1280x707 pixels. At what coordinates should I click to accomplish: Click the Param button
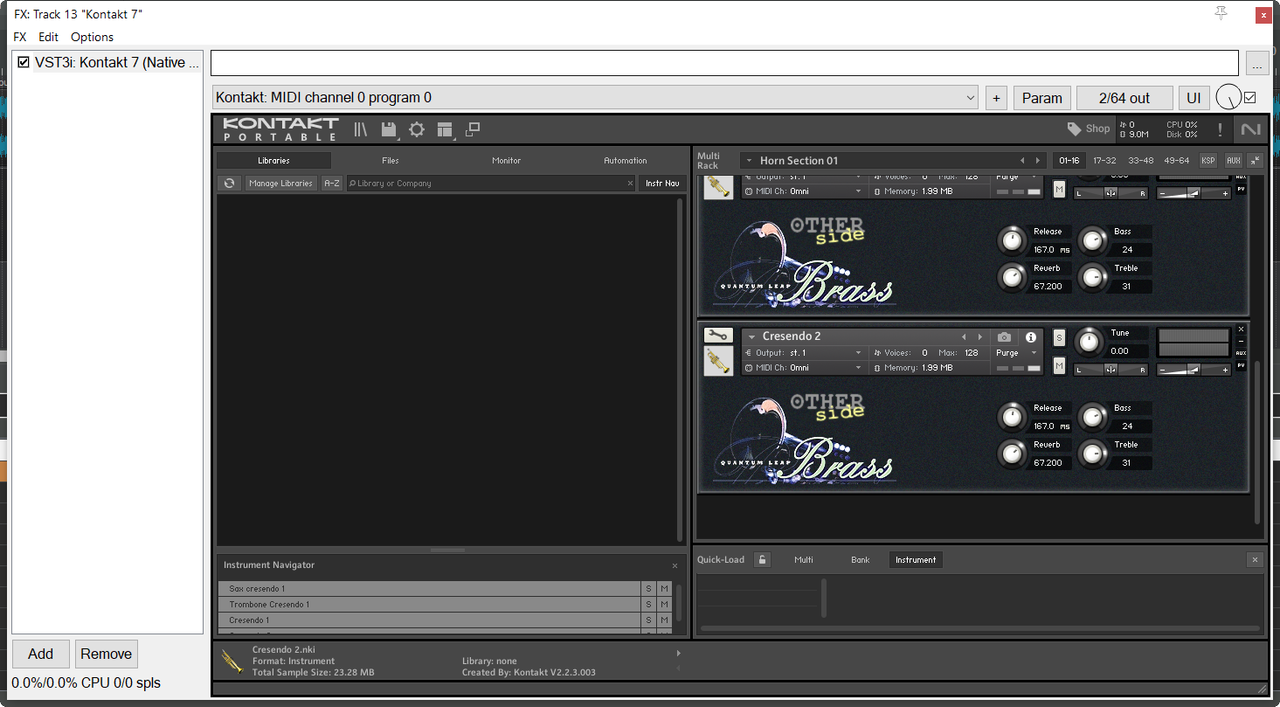coord(1042,98)
